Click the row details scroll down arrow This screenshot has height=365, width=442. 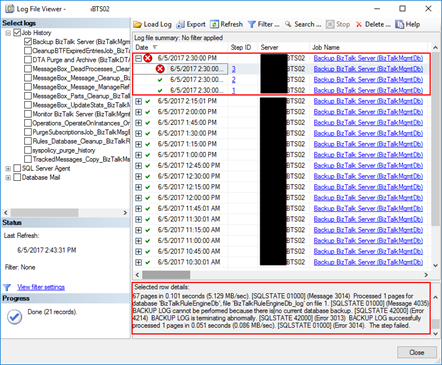pyautogui.click(x=435, y=333)
